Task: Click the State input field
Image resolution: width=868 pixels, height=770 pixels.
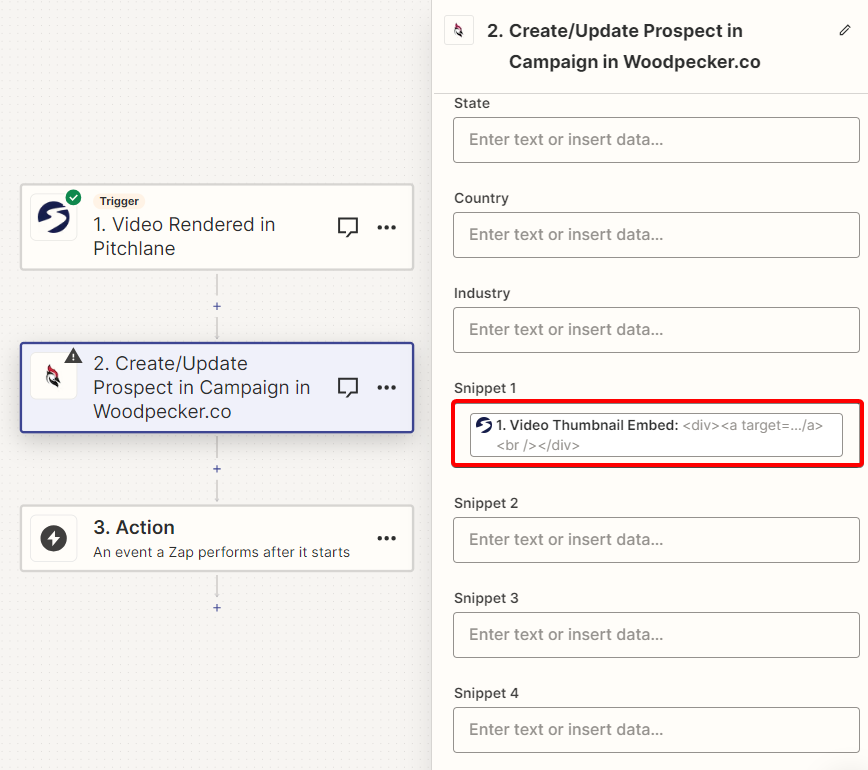Action: coord(656,140)
